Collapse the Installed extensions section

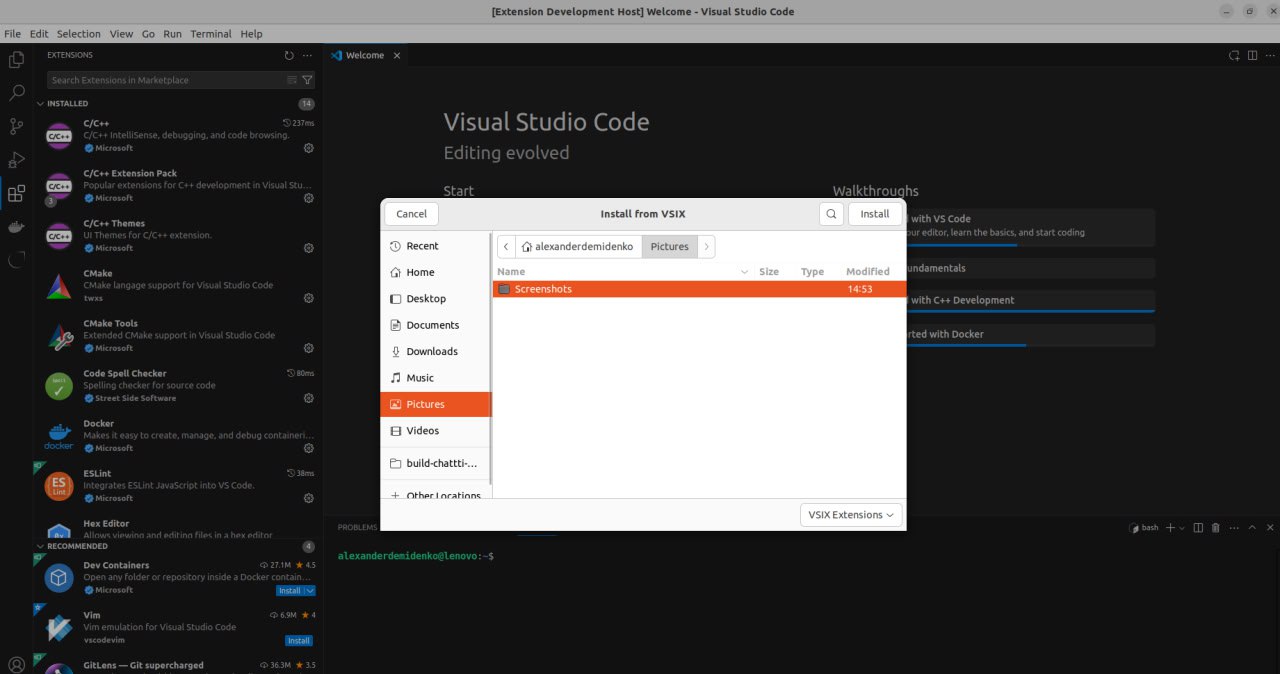point(41,104)
